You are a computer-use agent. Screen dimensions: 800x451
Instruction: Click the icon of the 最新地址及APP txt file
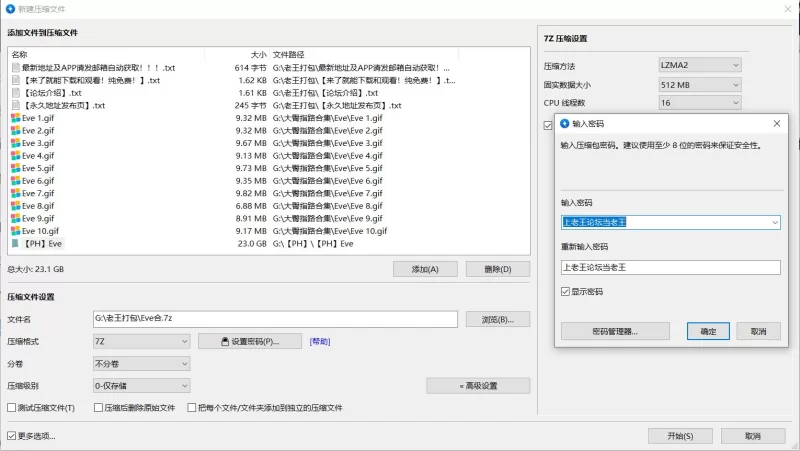(16, 68)
